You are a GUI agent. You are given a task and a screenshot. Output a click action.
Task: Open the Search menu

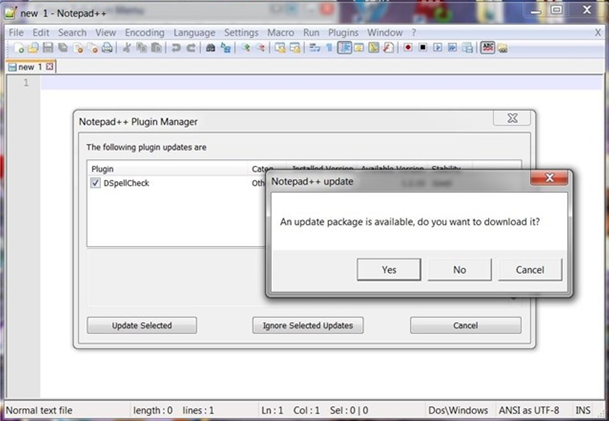(72, 33)
